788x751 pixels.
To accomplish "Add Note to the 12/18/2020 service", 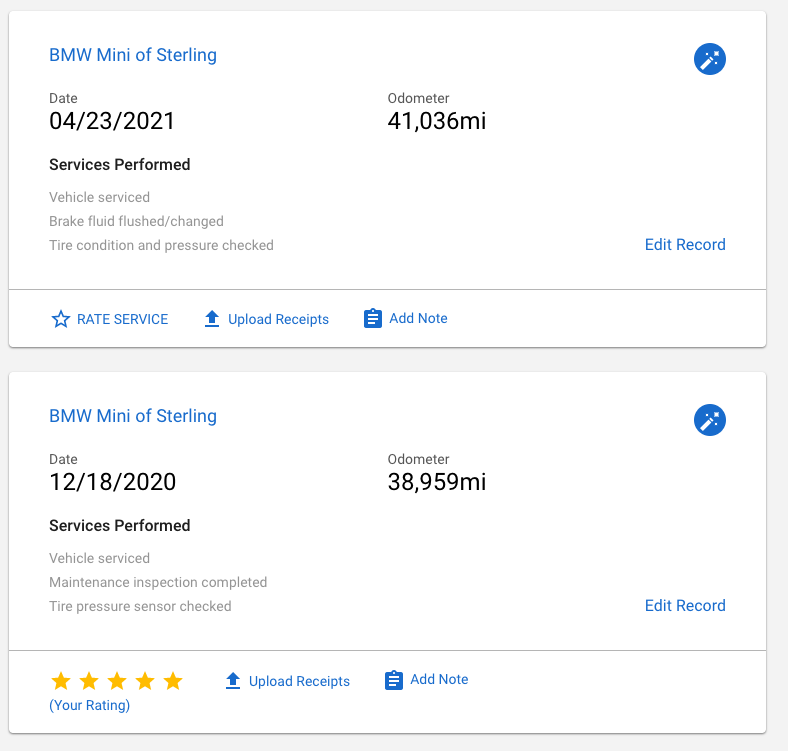I will click(x=439, y=679).
